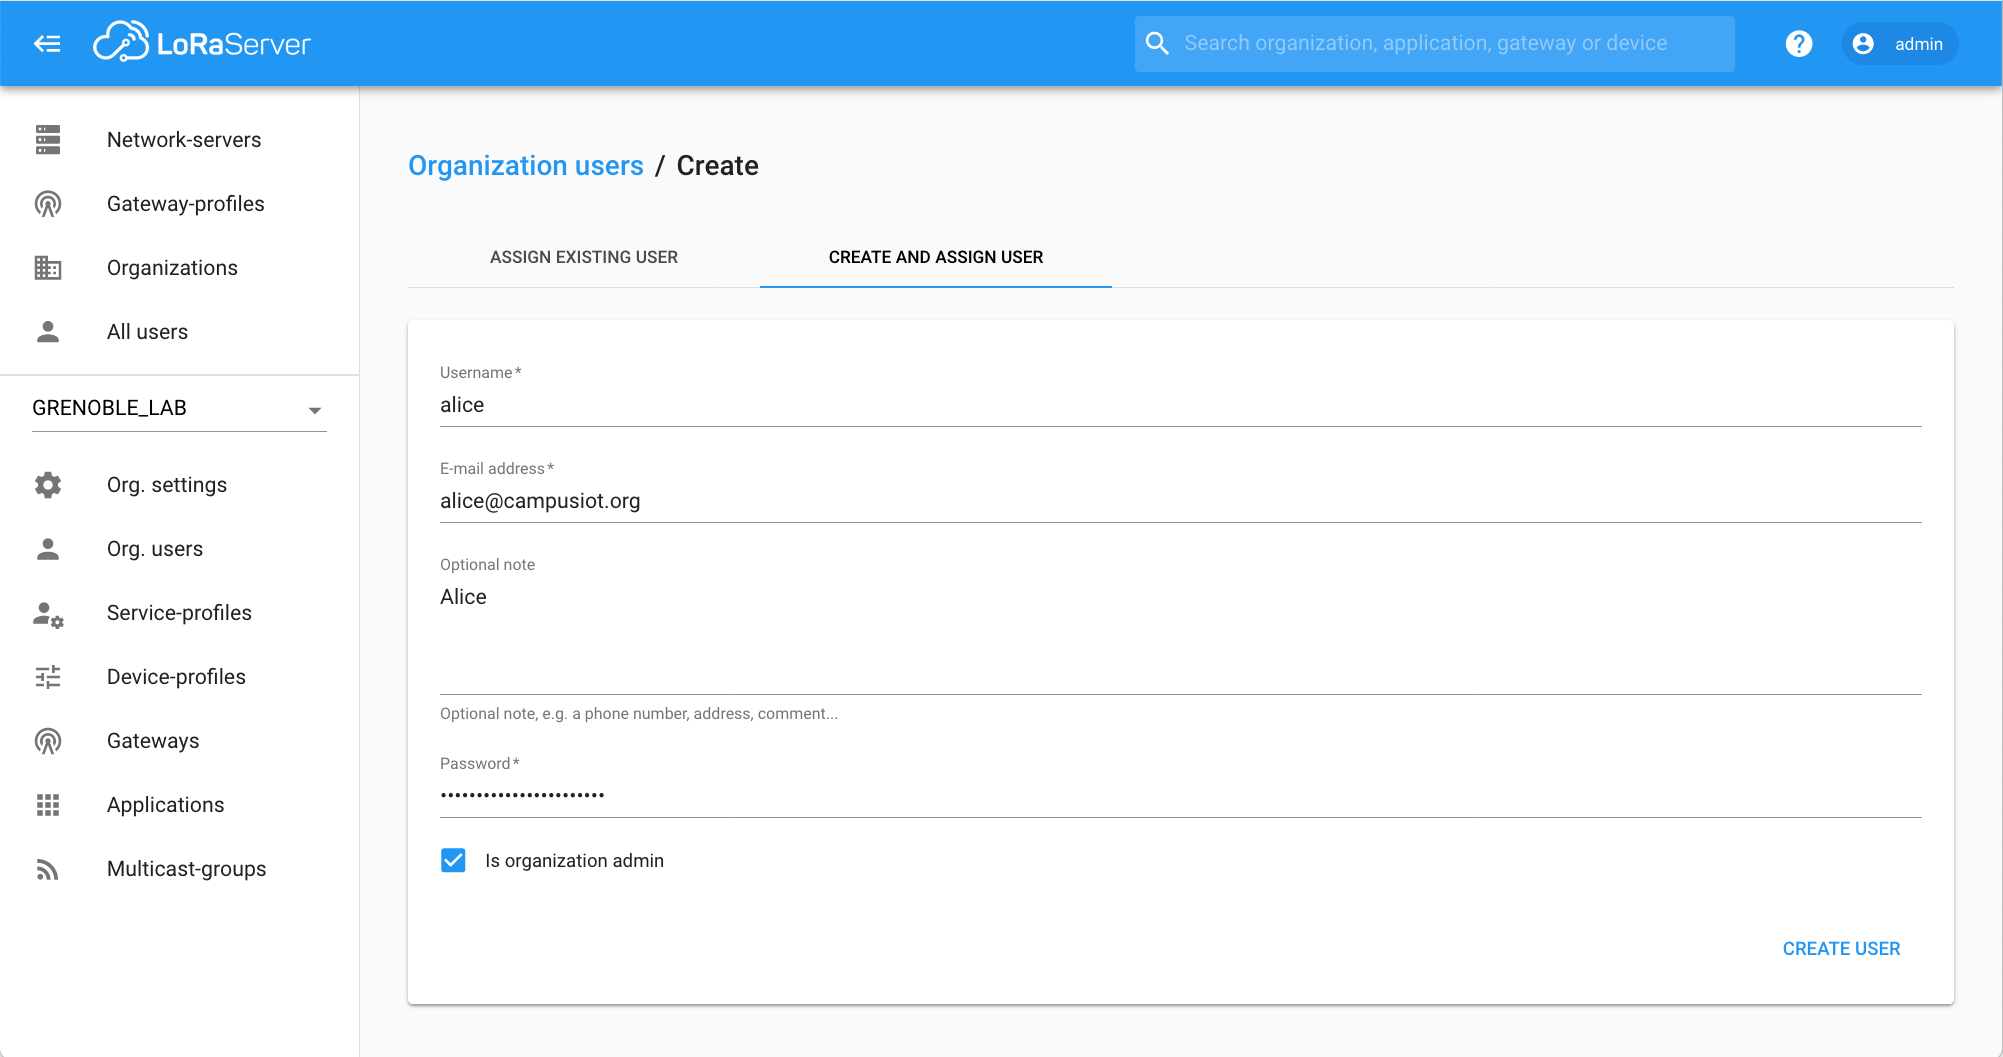The width and height of the screenshot is (2003, 1057).
Task: Click the Organizations building icon
Action: 48,268
